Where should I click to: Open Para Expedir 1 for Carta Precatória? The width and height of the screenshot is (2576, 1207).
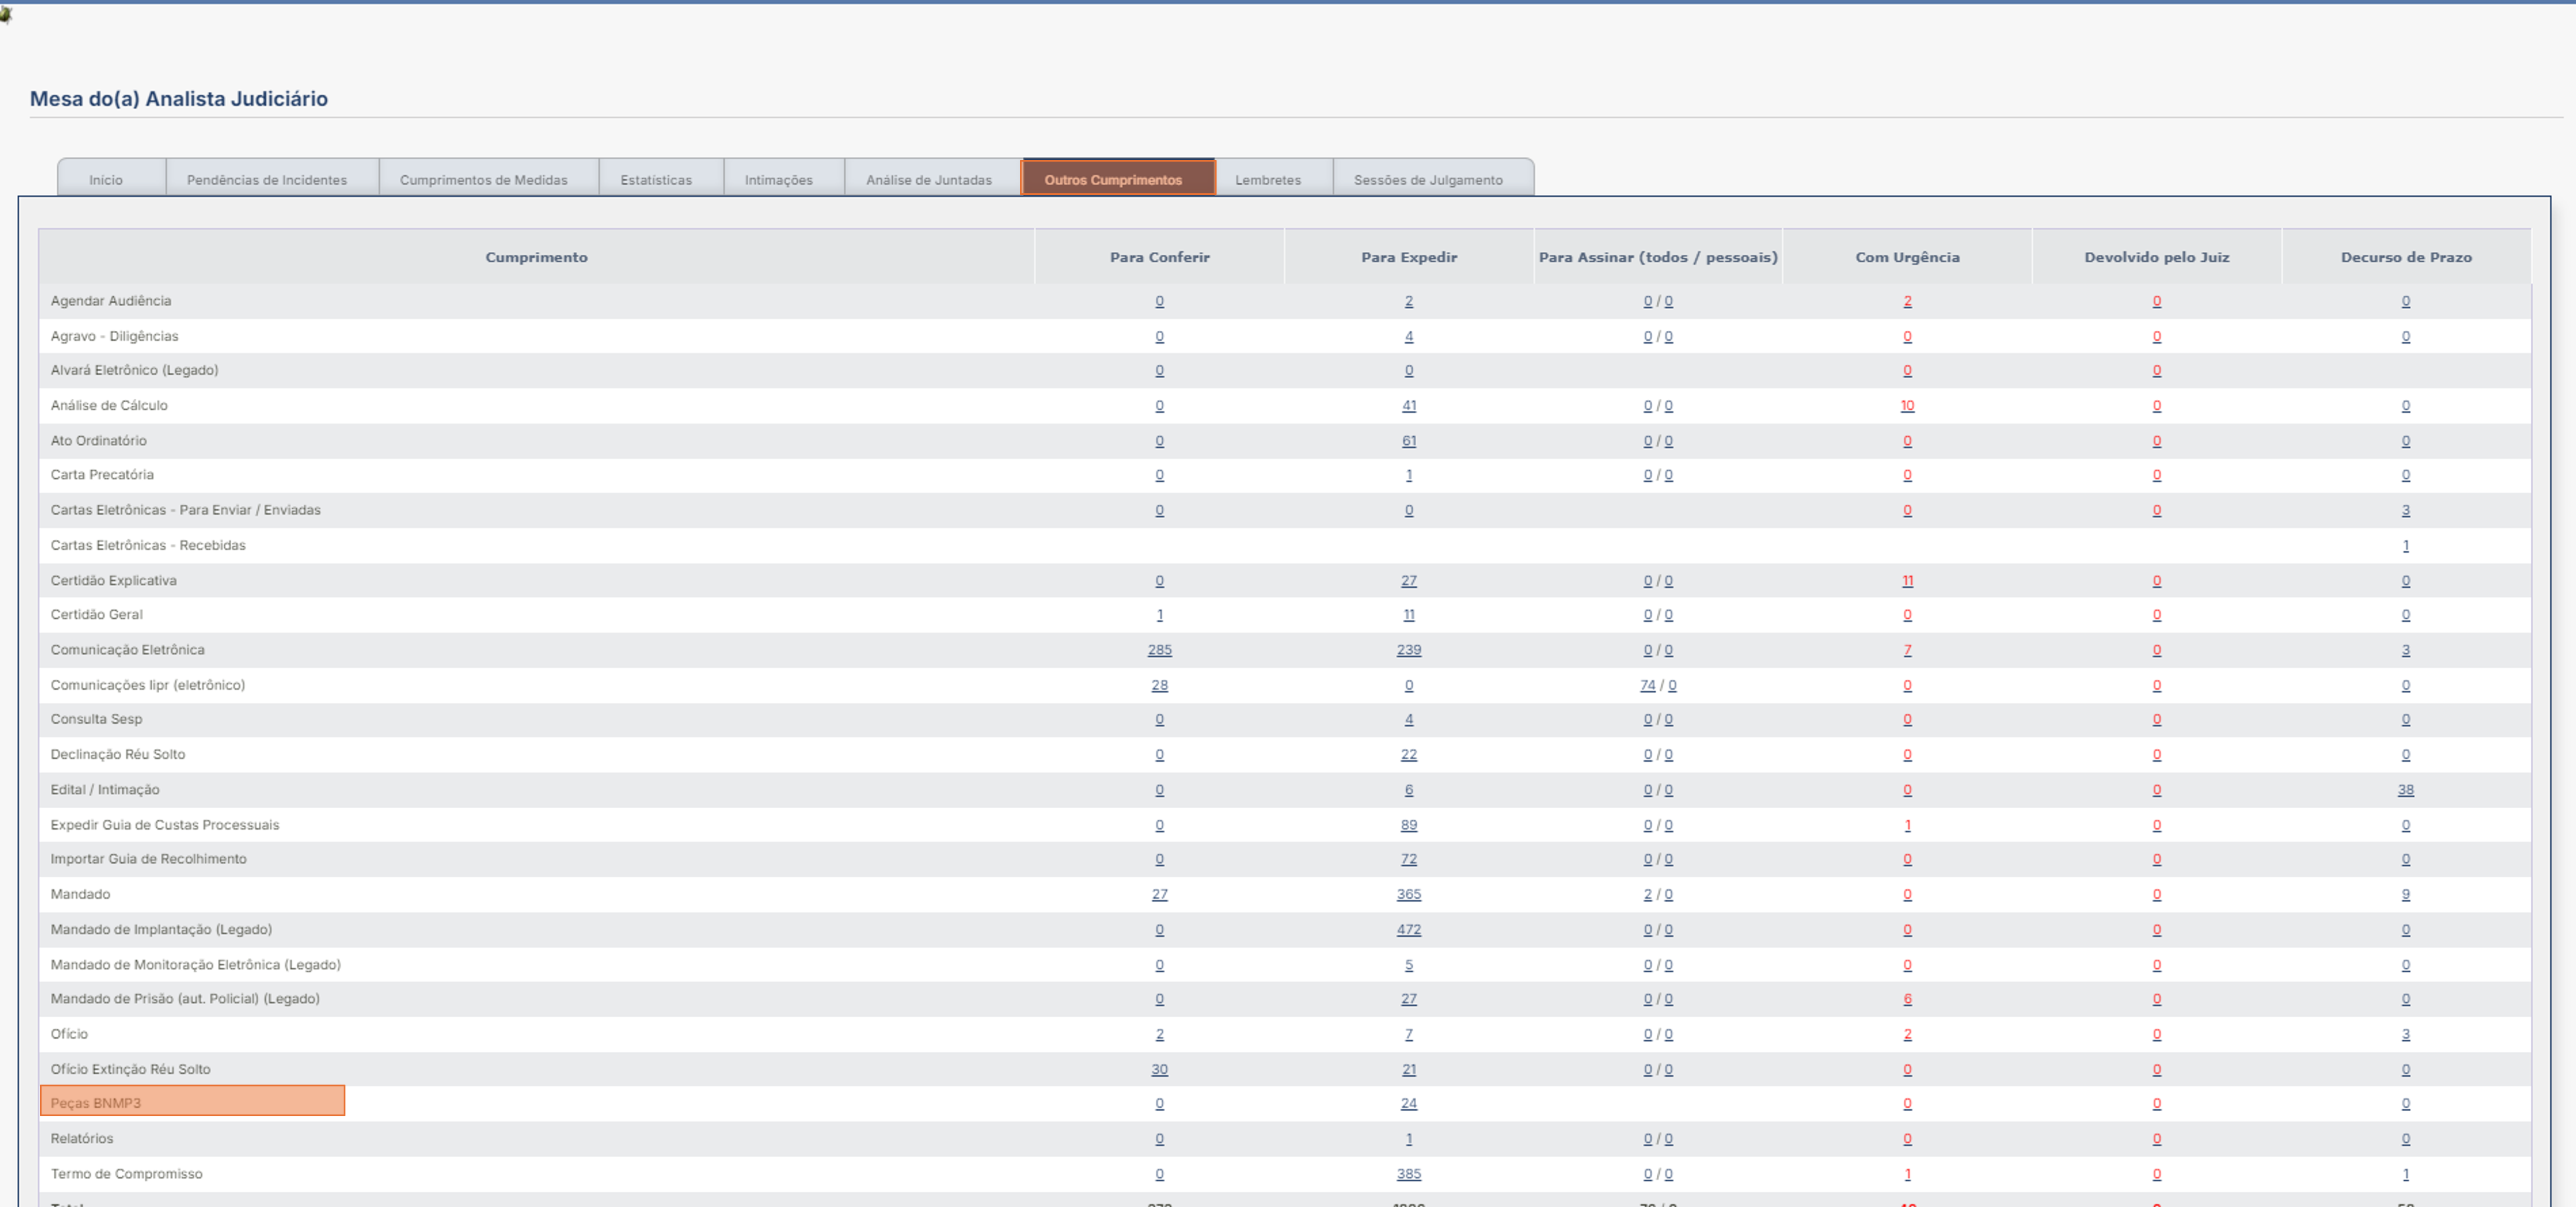point(1409,475)
